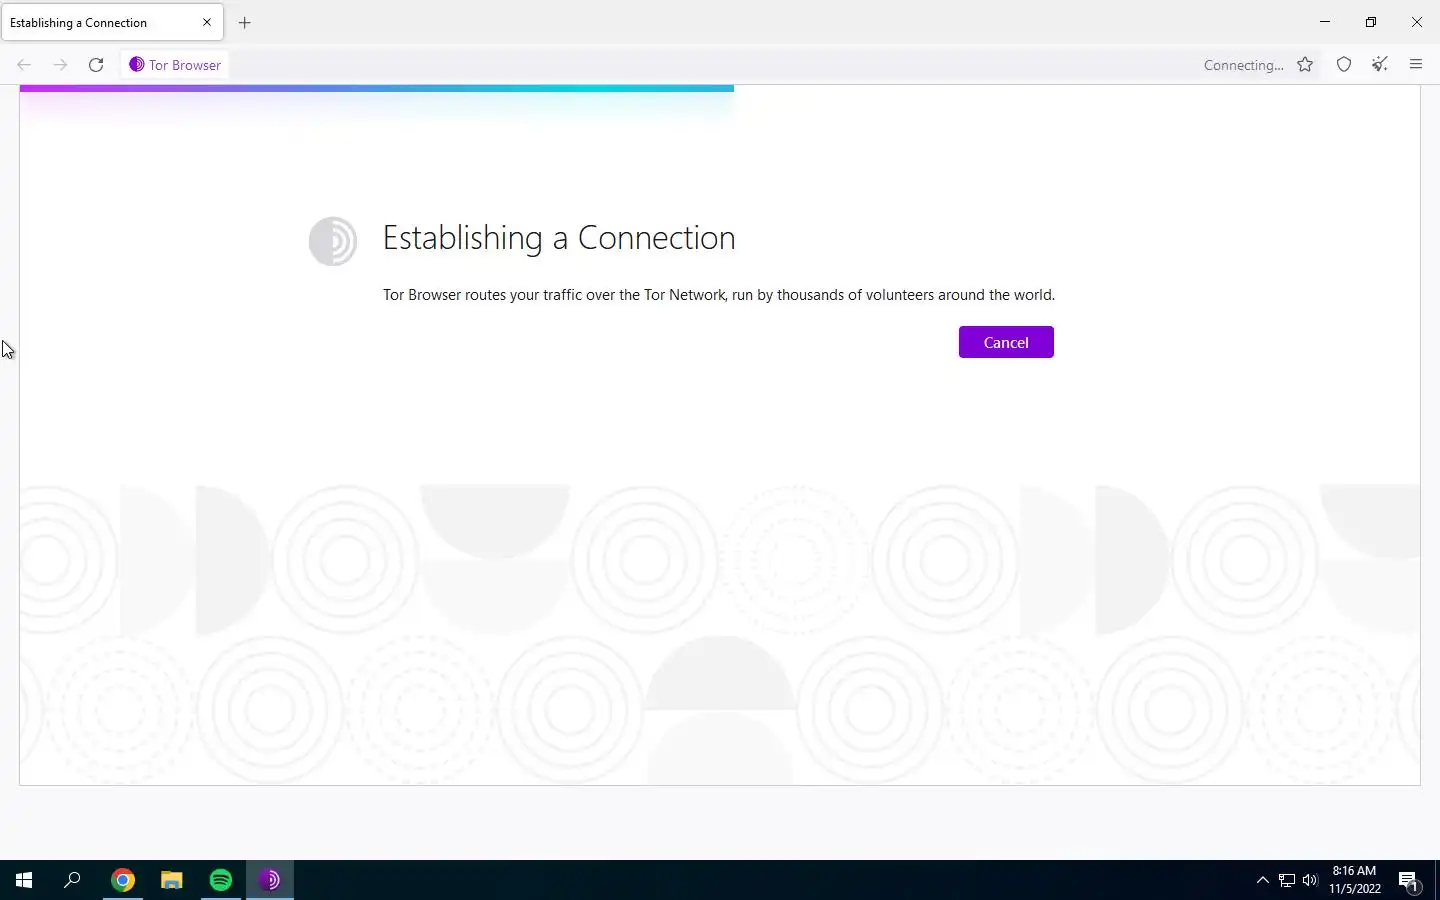Open the Windows notification center
Viewport: 1440px width, 900px height.
coord(1409,880)
